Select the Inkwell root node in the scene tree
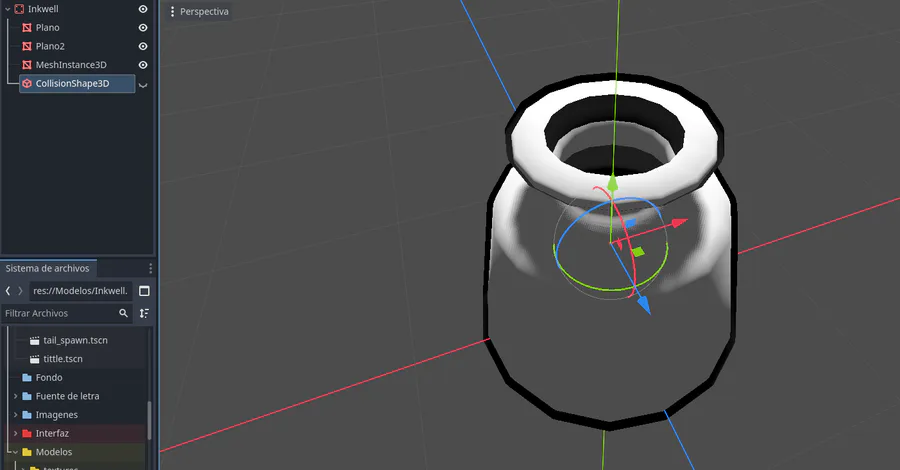The height and width of the screenshot is (470, 900). (x=43, y=9)
